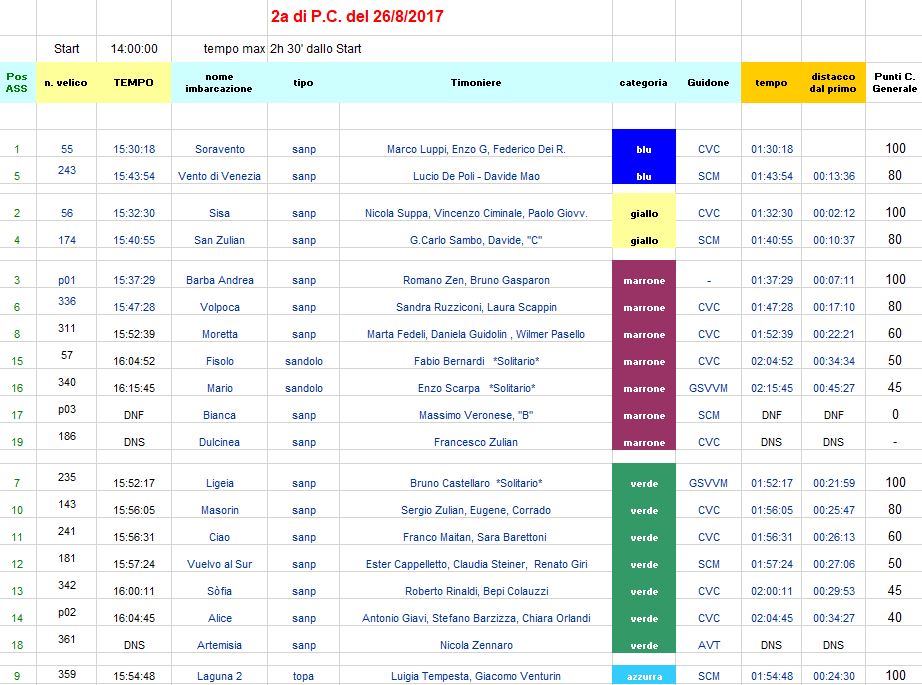
Task: Click sail number 361 cell
Action: [66, 639]
